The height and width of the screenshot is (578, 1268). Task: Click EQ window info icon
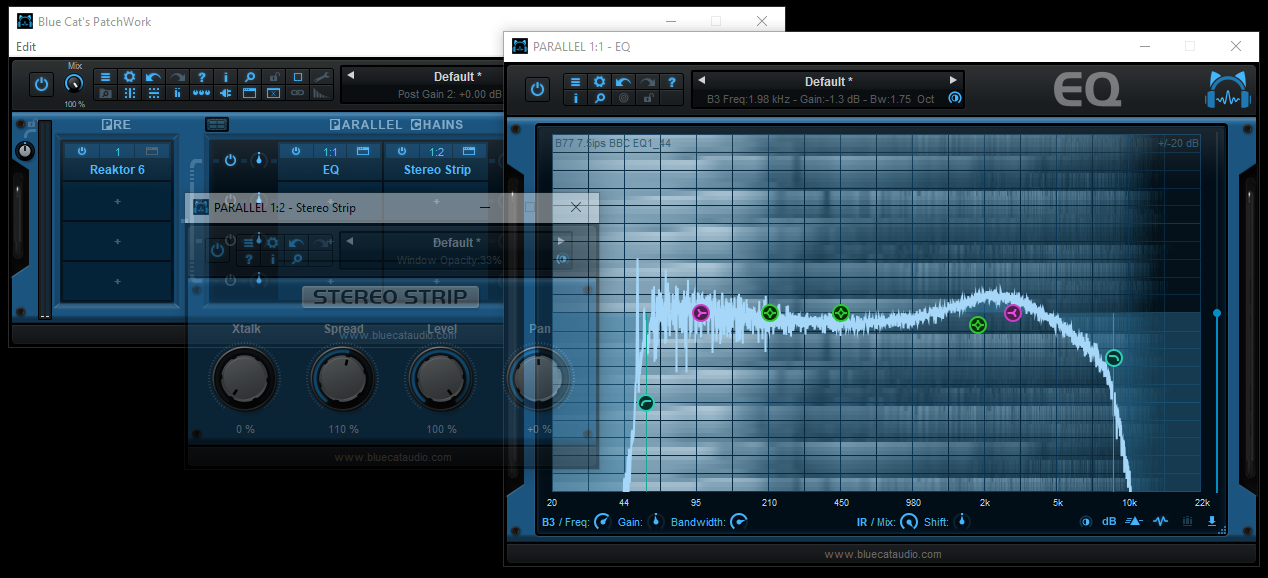[575, 98]
